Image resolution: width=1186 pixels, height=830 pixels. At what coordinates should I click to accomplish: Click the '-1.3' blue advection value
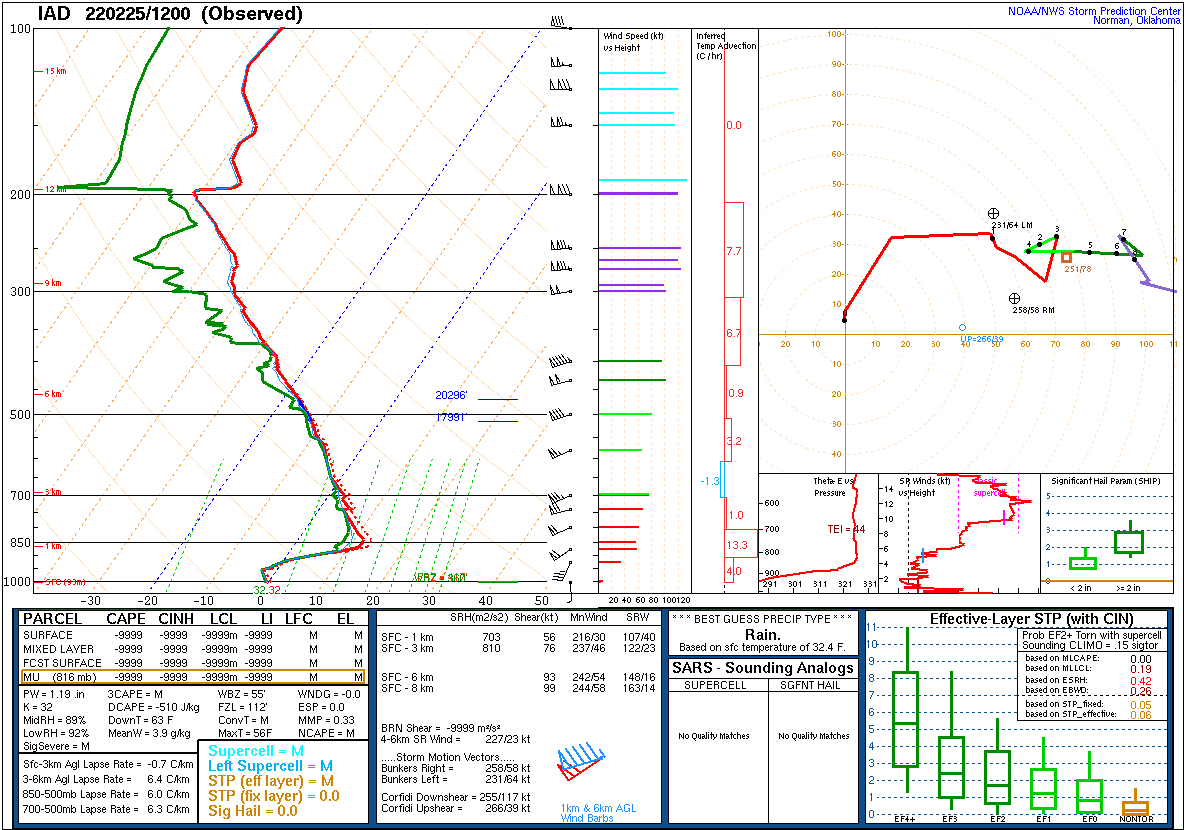709,481
